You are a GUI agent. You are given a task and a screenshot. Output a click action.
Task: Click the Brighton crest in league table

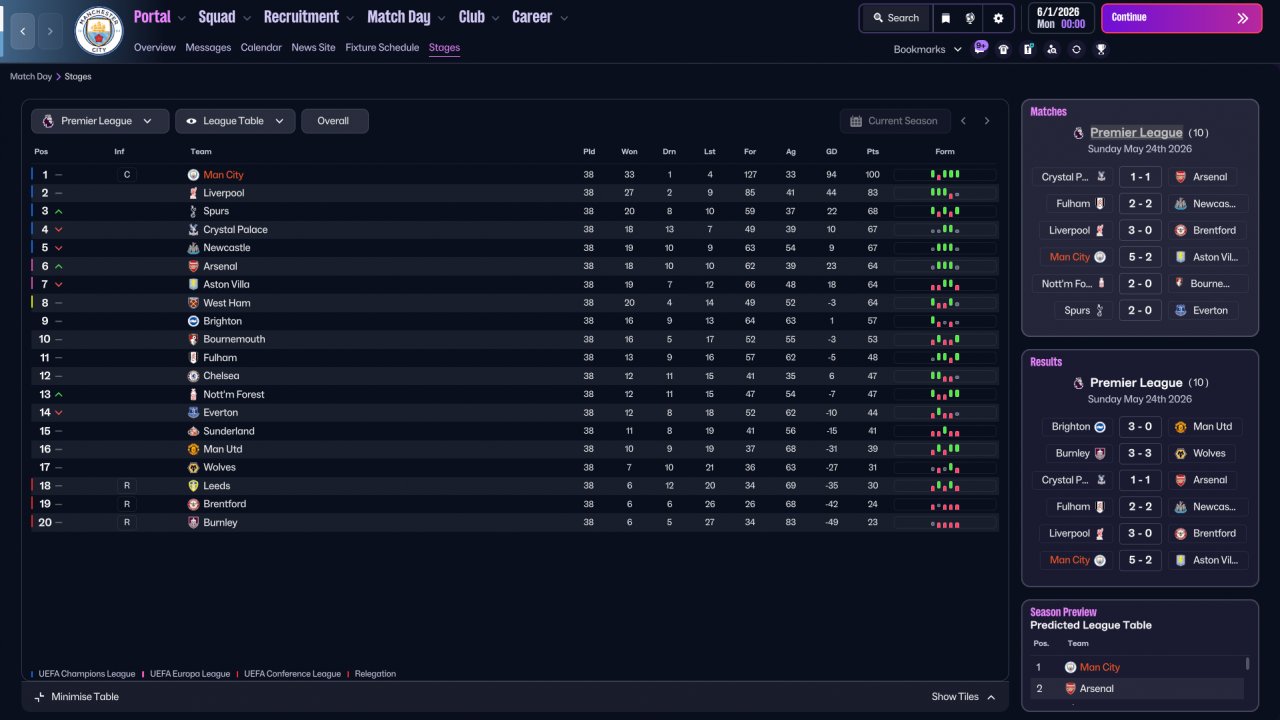(193, 321)
